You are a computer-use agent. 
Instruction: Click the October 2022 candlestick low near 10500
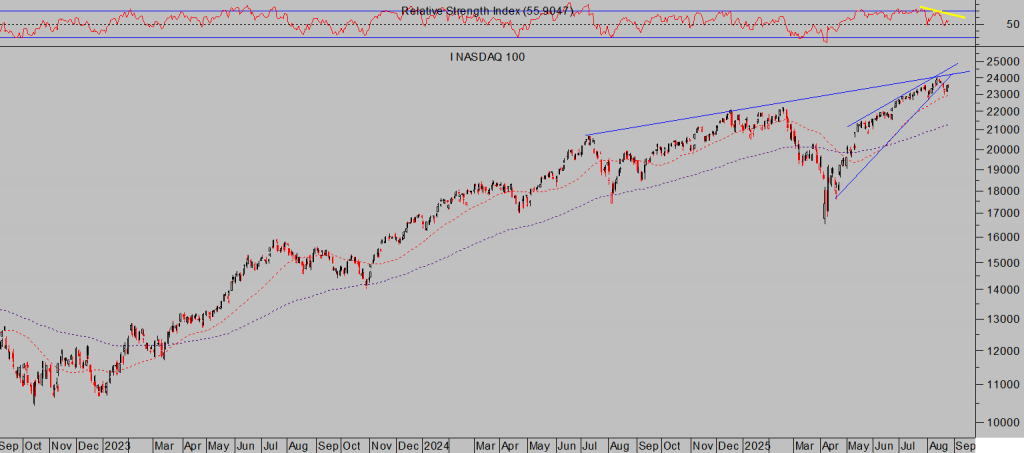[34, 403]
